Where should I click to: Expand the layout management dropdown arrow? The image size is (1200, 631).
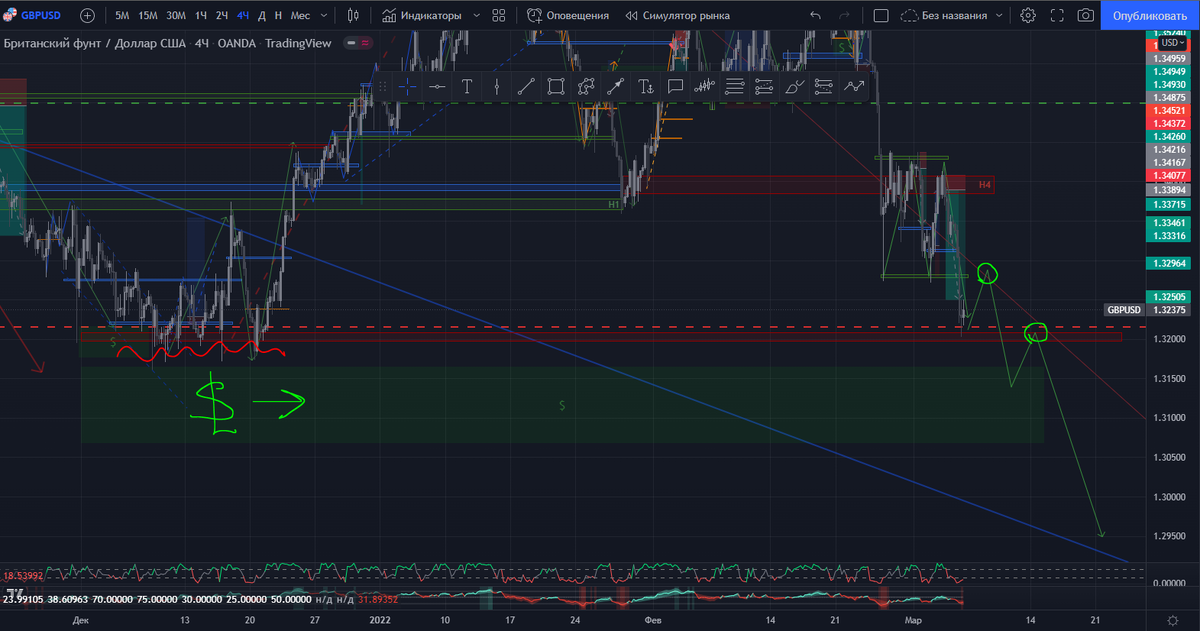999,15
